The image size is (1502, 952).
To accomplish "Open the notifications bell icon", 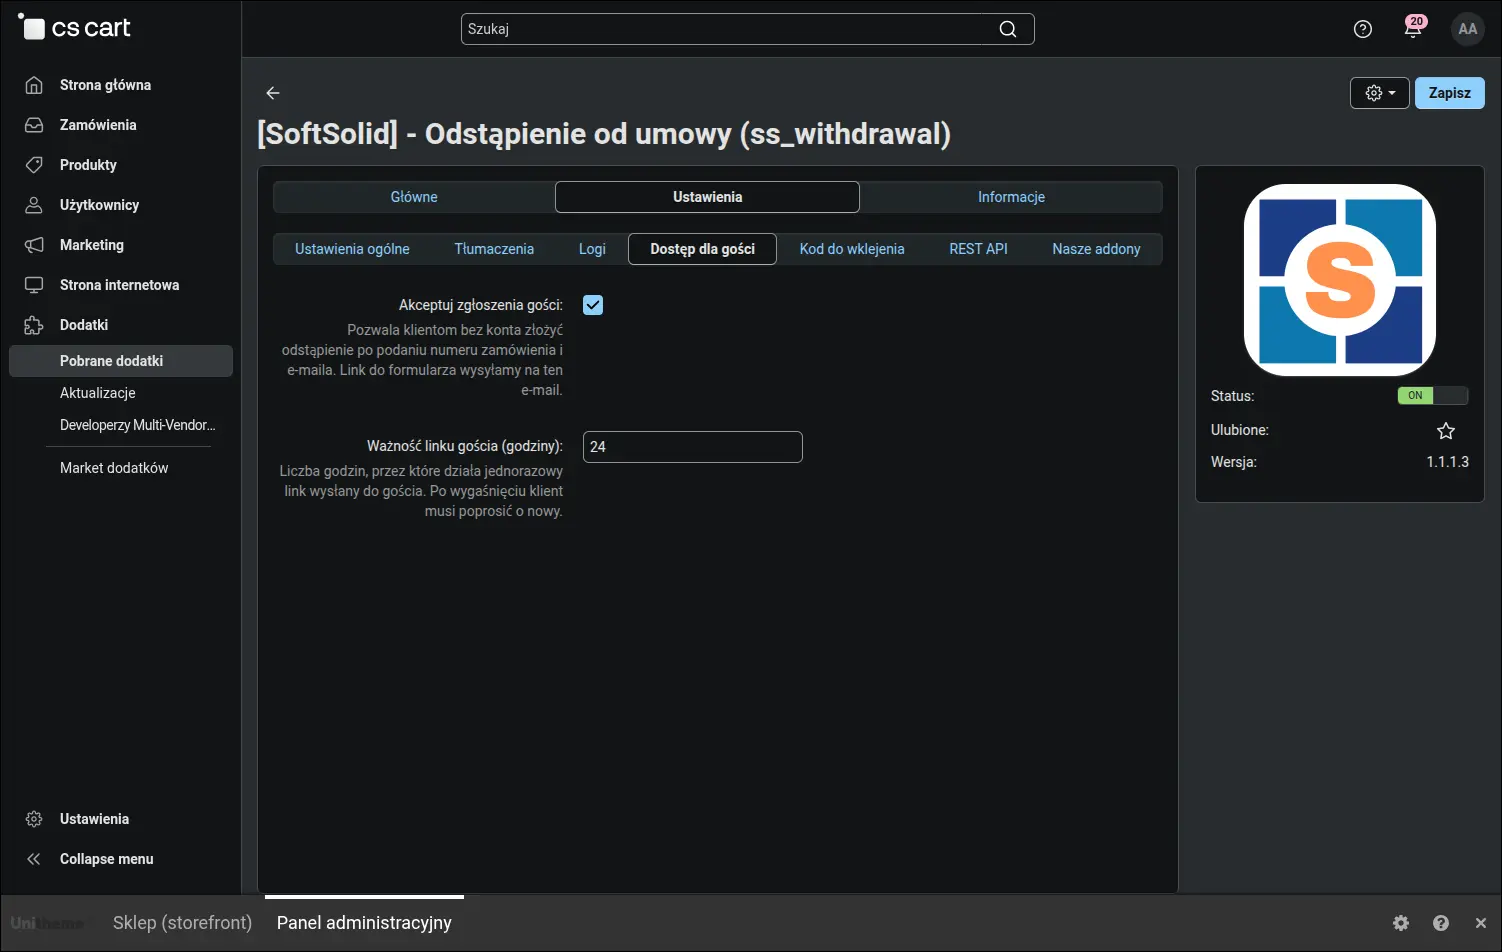I will click(x=1413, y=28).
